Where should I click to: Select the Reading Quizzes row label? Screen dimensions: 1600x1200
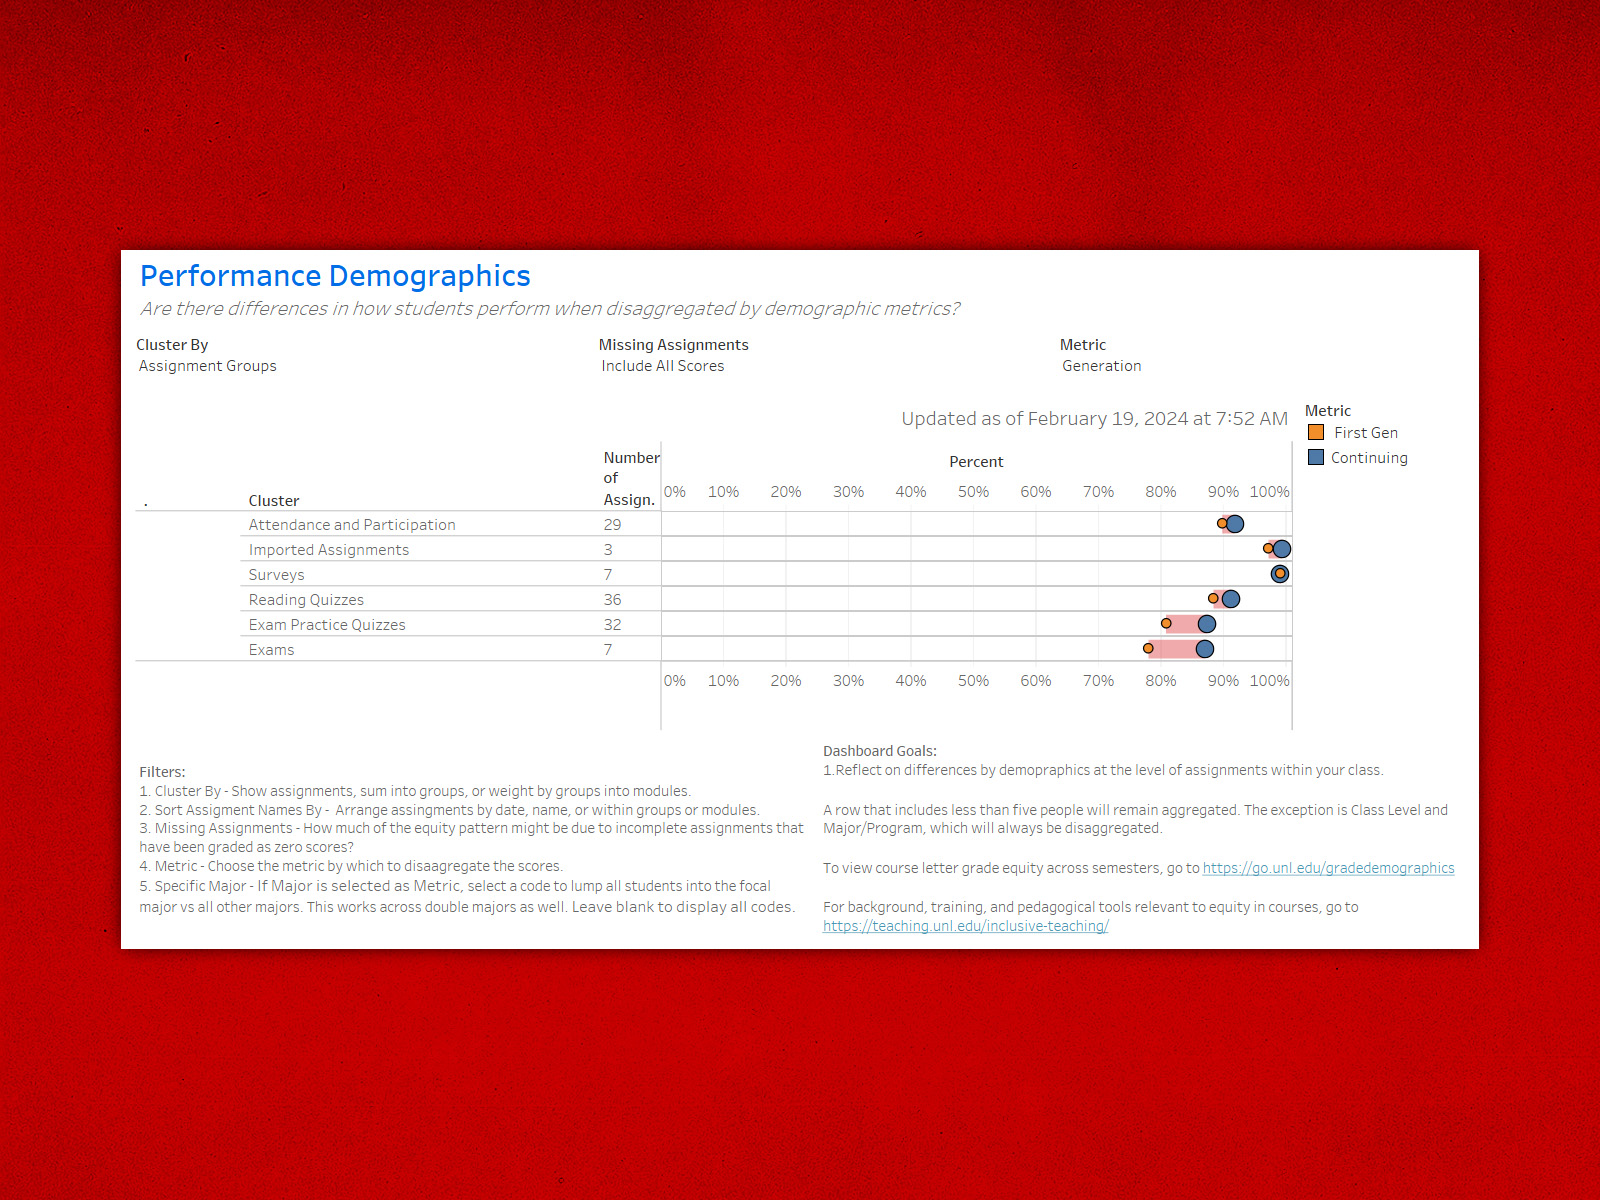tap(306, 600)
